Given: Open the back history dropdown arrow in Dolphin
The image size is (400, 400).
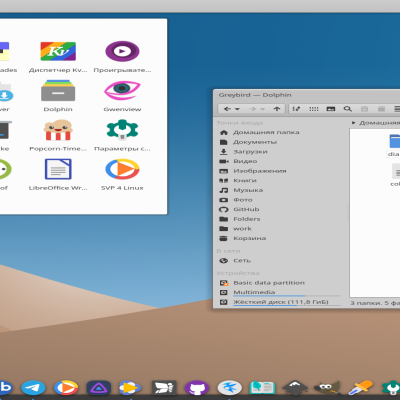Looking at the screenshot, I should tap(237, 109).
